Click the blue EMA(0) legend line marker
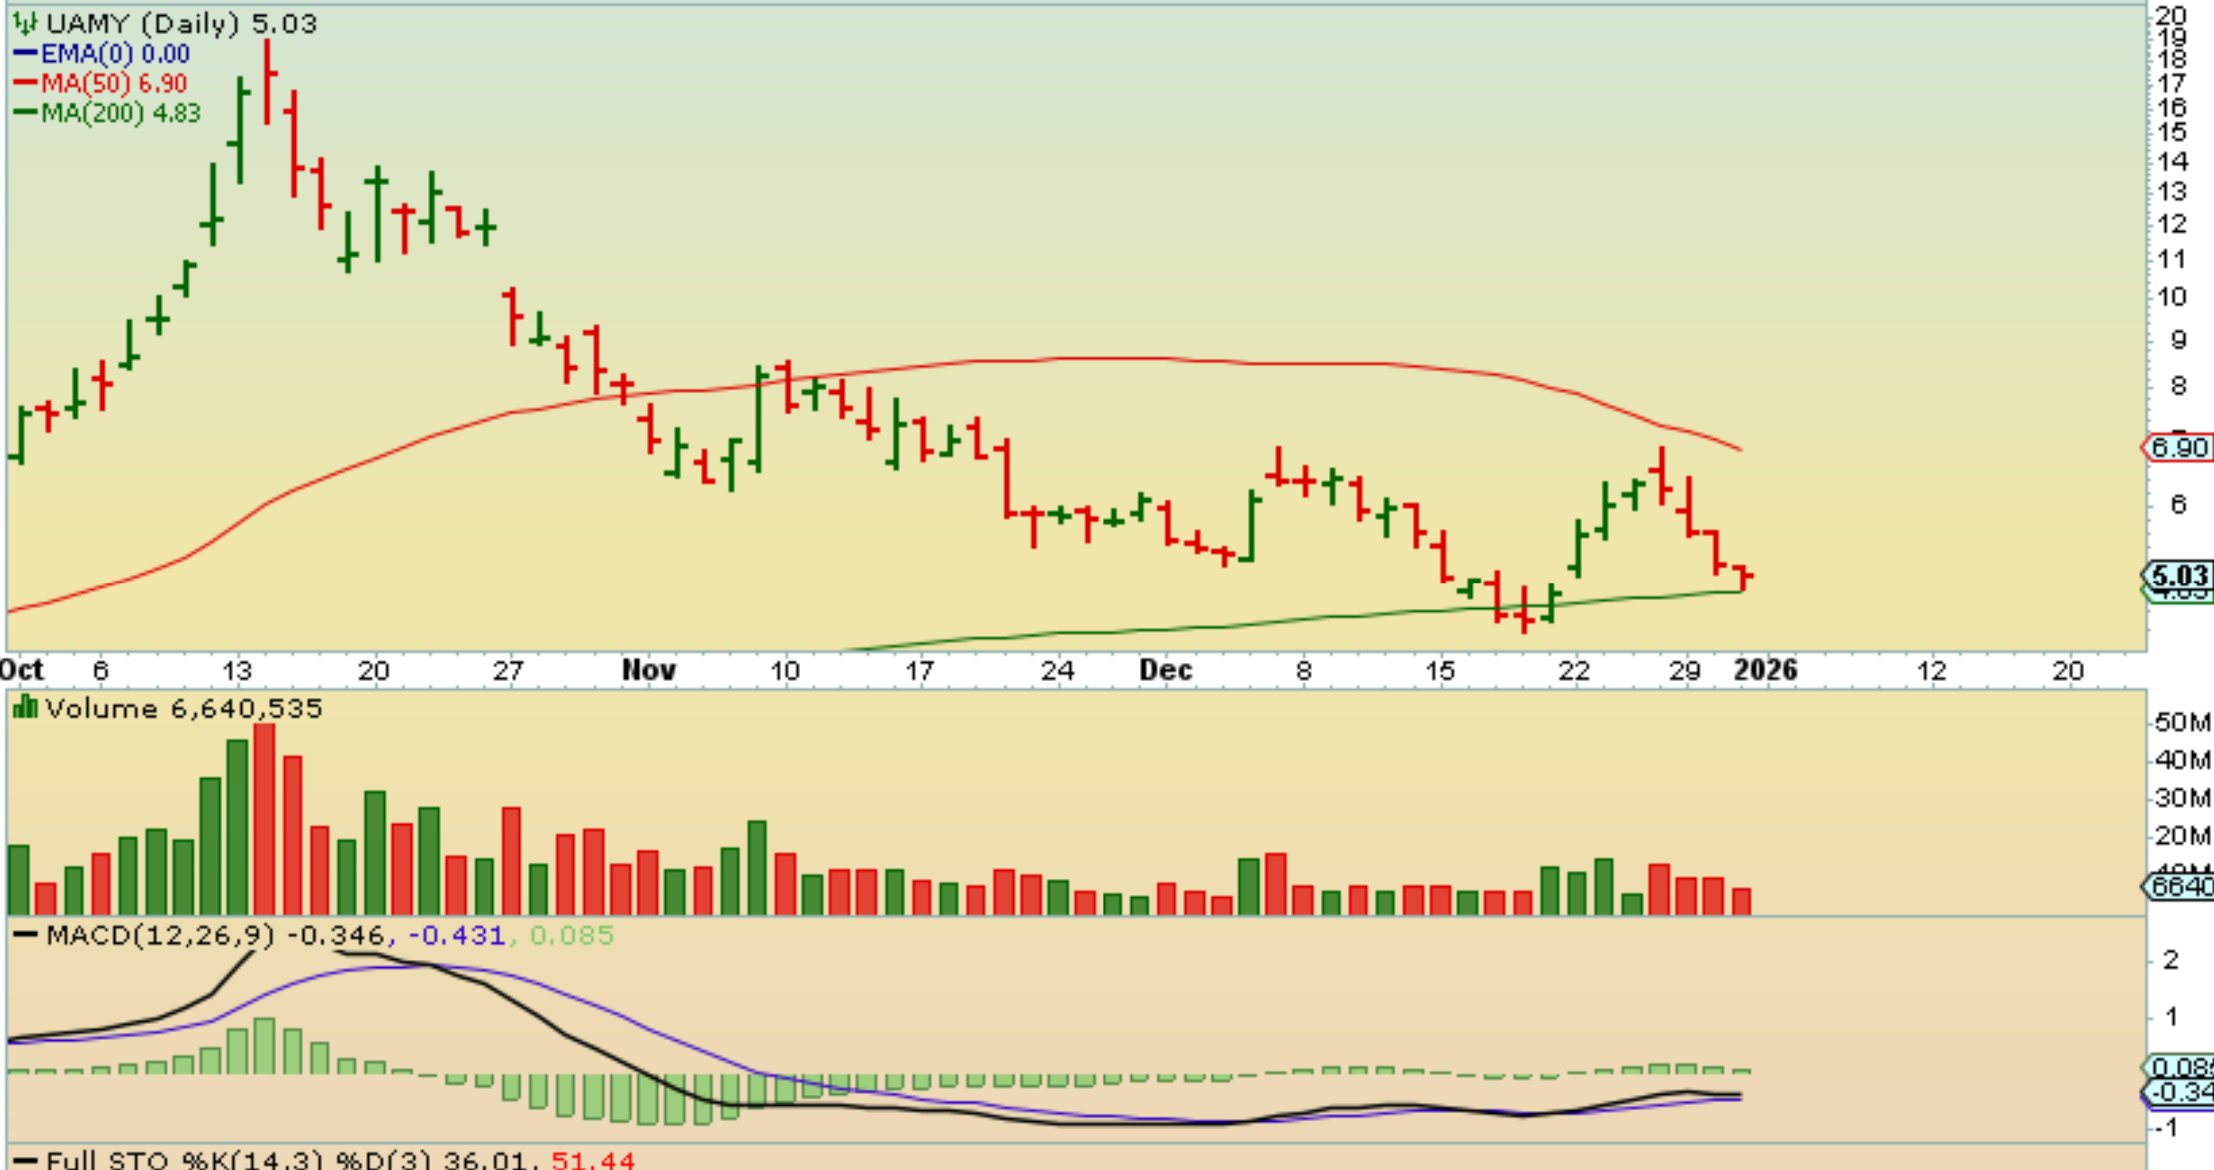Viewport: 2214px width, 1170px height. coord(25,54)
